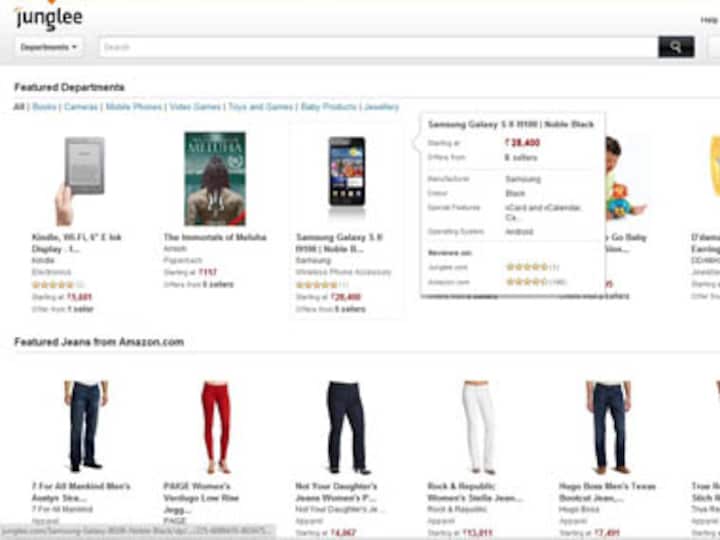
Task: Click Junglee.com review stars in popup
Action: 527,267
